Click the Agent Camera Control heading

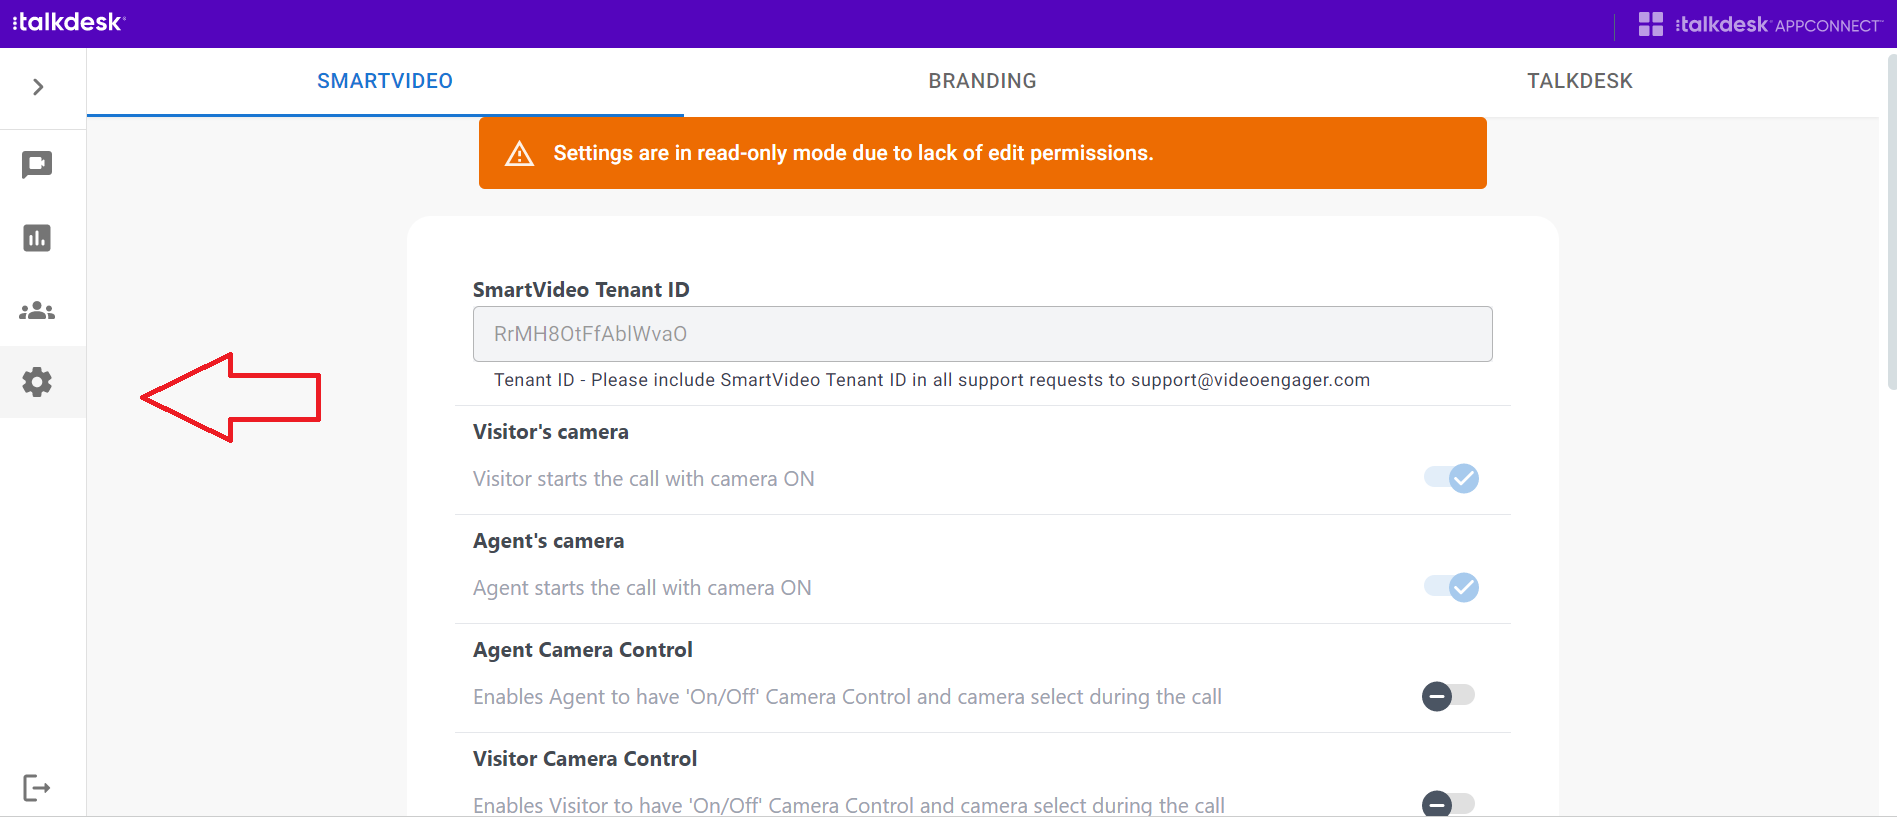583,650
